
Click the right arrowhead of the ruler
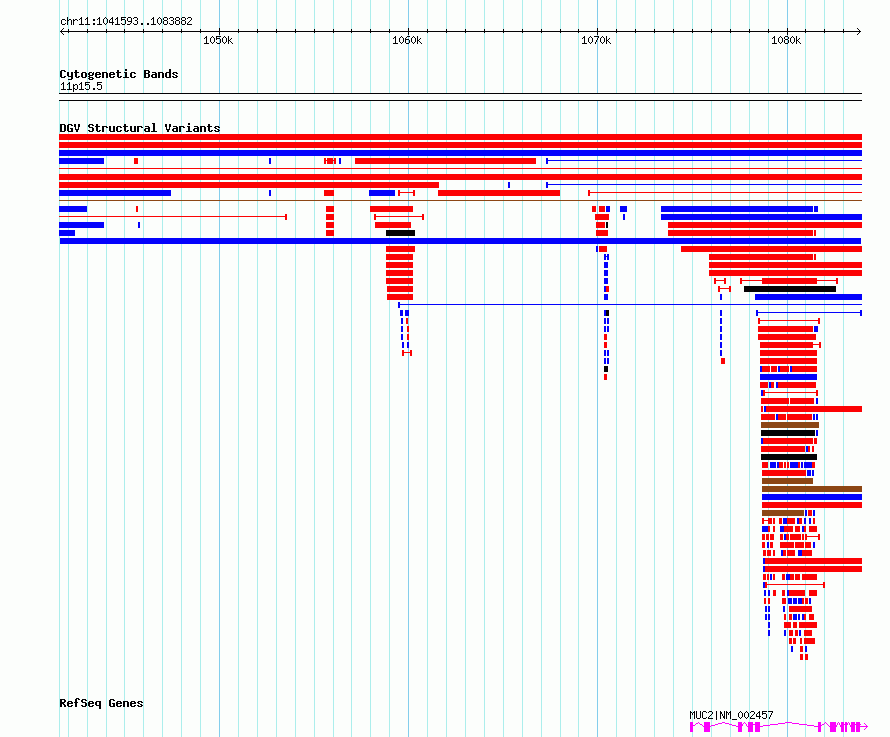[859, 32]
